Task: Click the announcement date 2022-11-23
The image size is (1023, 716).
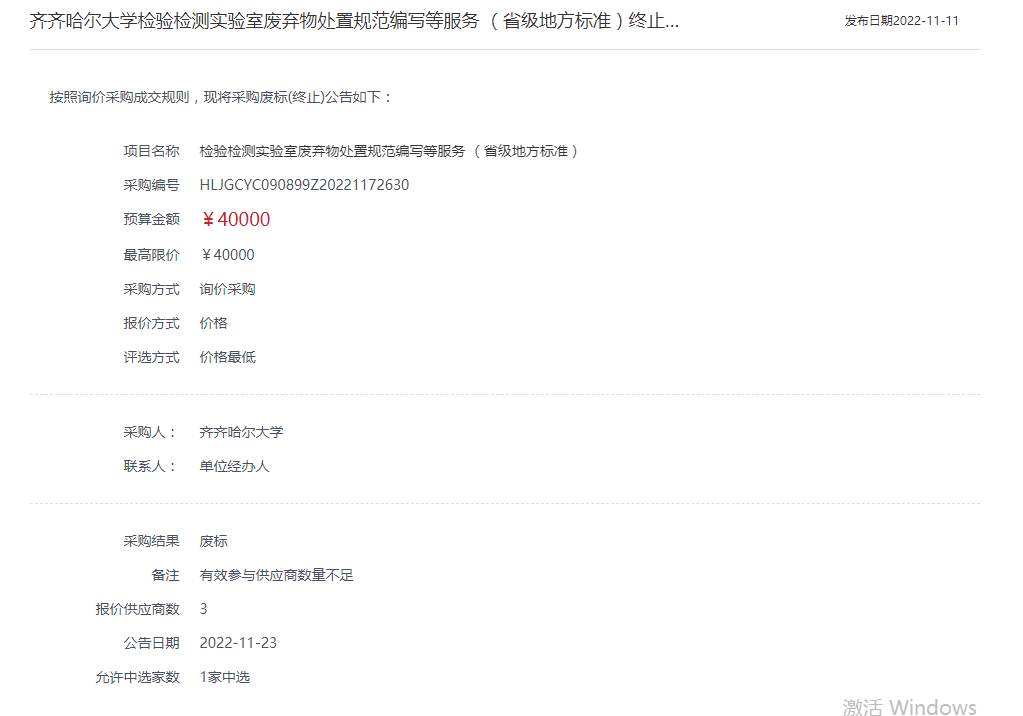Action: (x=242, y=643)
